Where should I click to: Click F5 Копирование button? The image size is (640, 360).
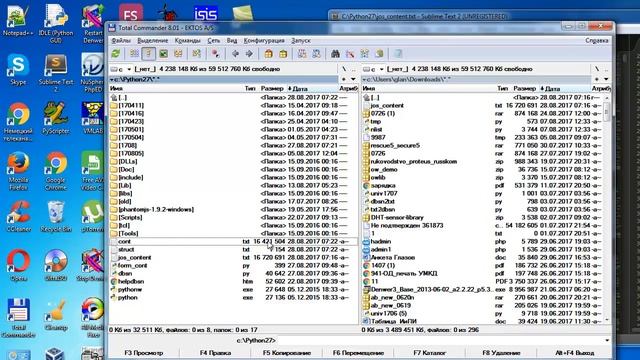[x=287, y=353]
